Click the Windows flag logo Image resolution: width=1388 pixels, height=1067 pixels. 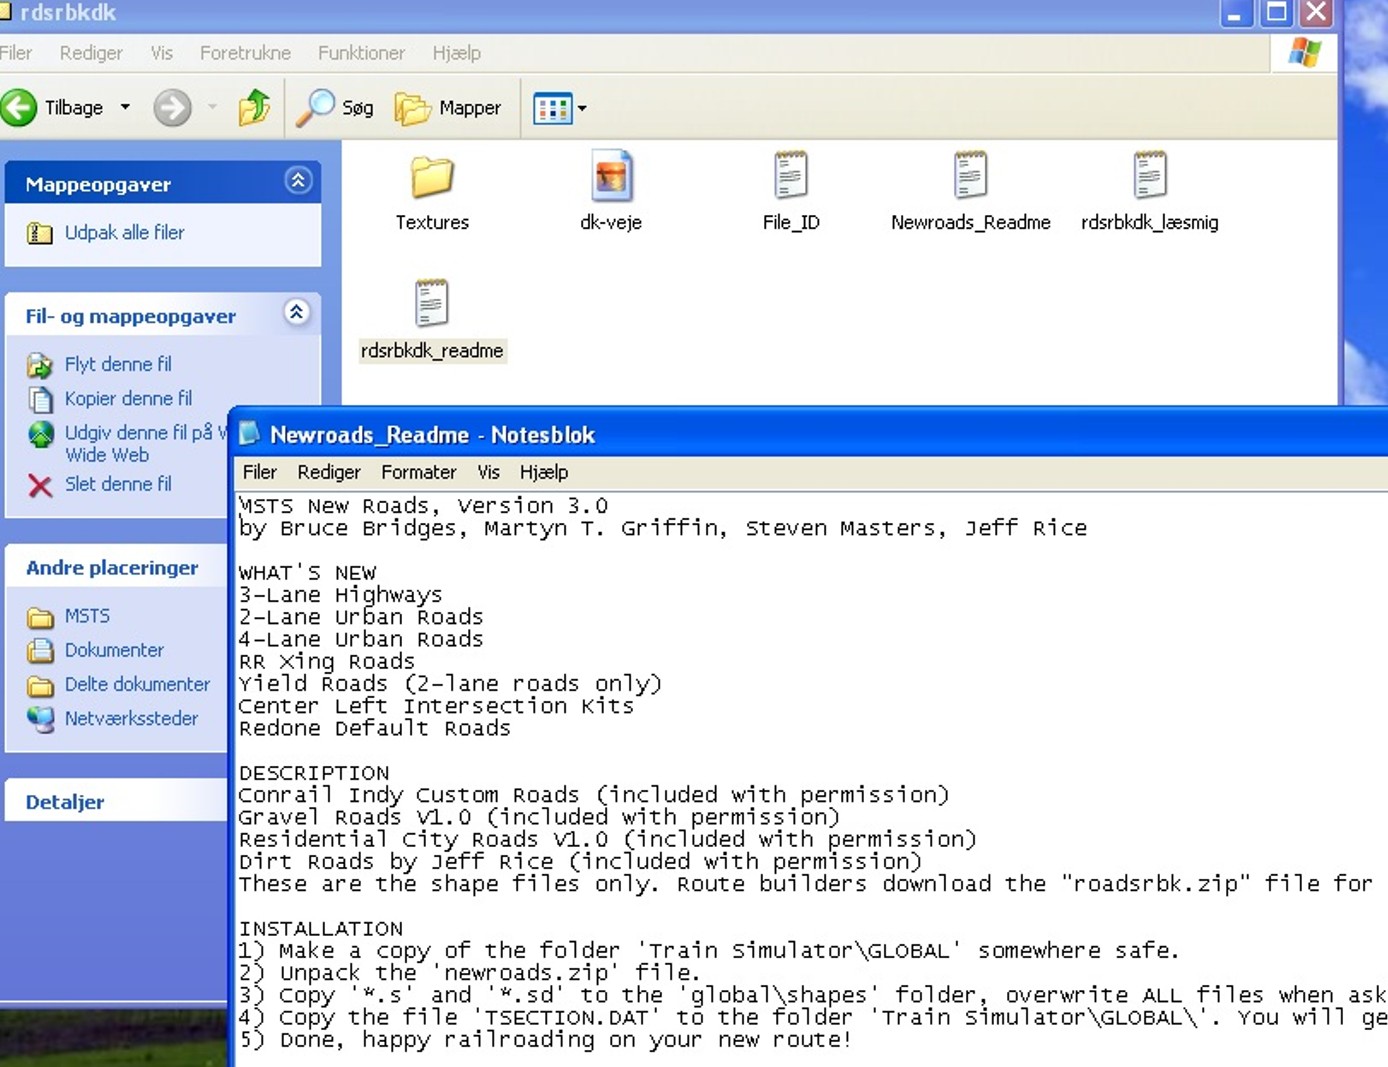(1305, 52)
